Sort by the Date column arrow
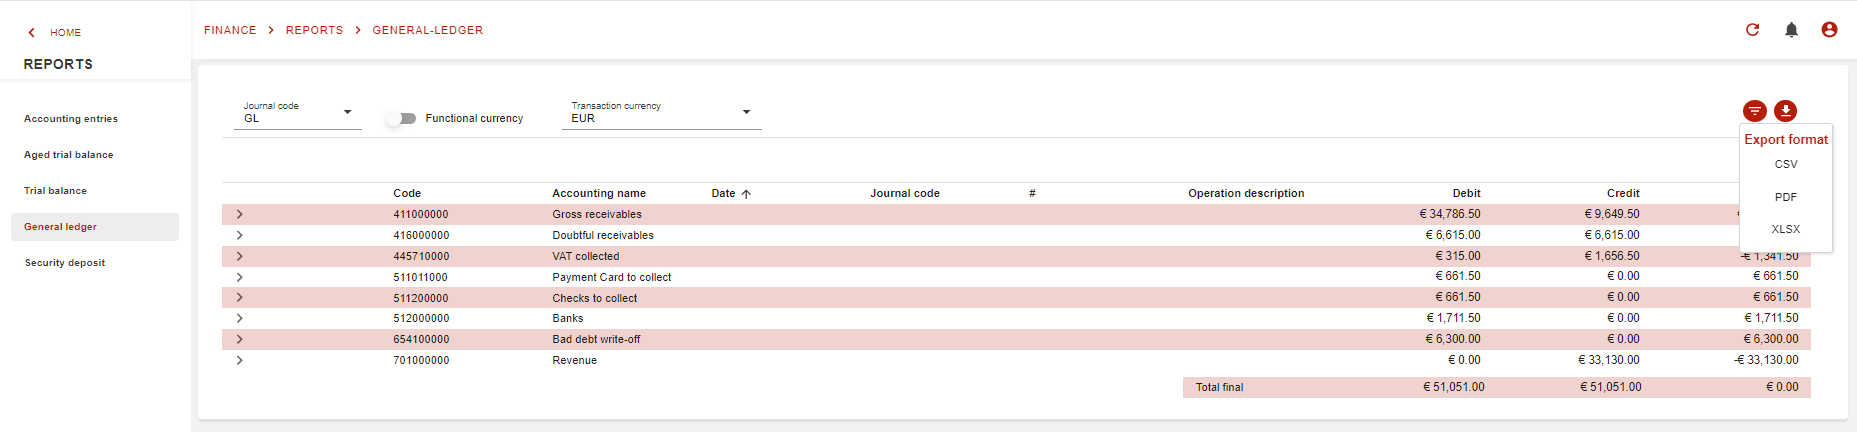Image resolution: width=1857 pixels, height=432 pixels. click(746, 194)
